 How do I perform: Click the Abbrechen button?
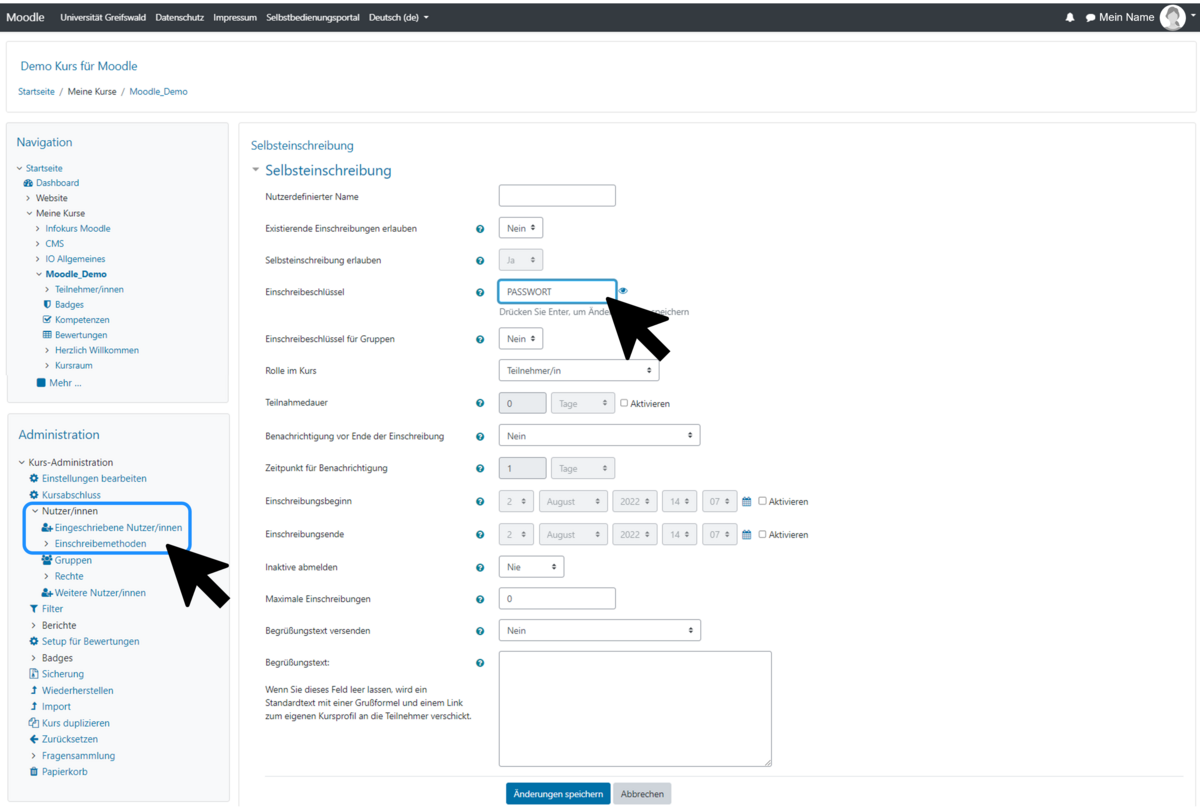[x=642, y=794]
